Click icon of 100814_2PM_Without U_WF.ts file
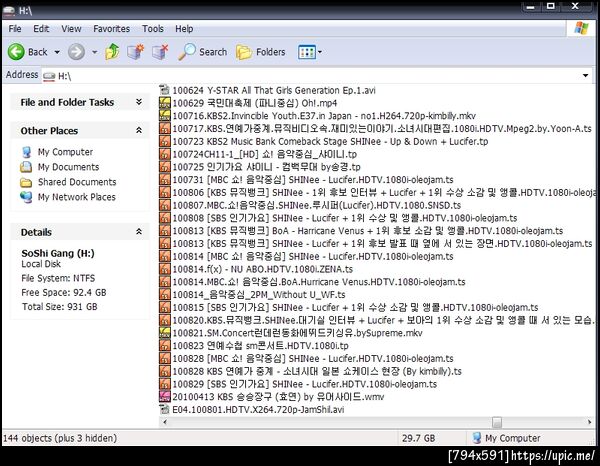 pyautogui.click(x=165, y=295)
